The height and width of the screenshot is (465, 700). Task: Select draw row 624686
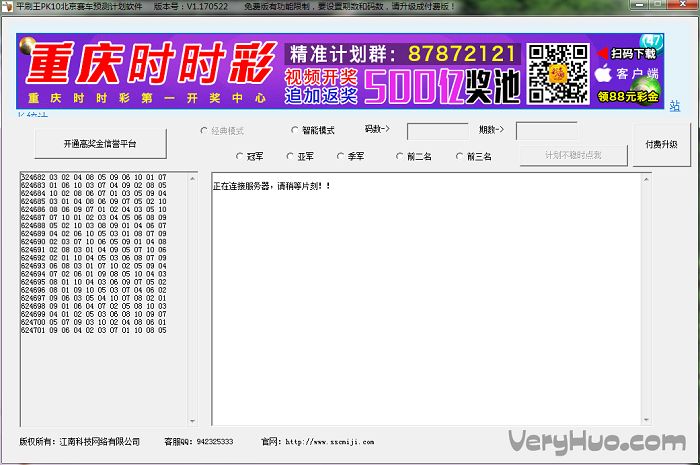(93, 209)
